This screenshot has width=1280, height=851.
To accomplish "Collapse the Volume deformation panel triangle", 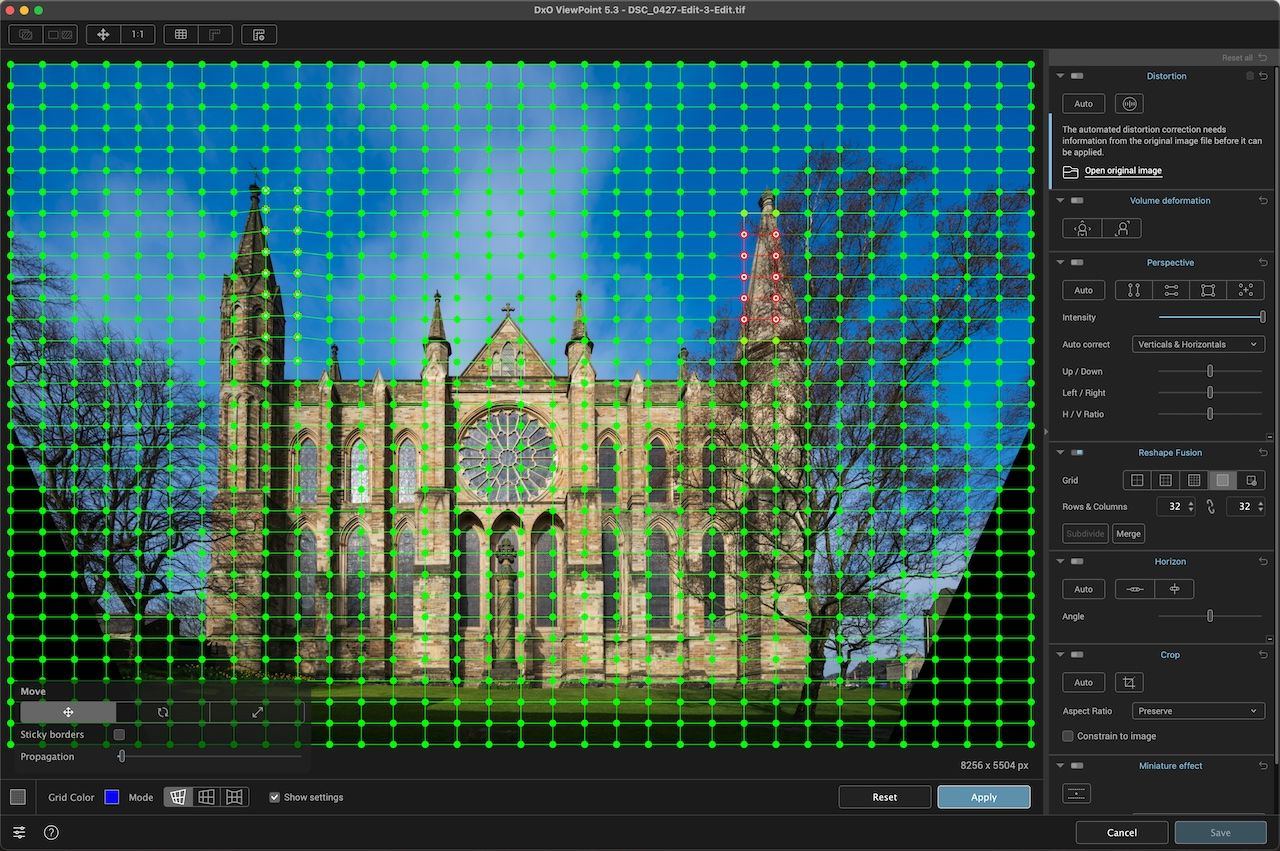I will (x=1060, y=201).
